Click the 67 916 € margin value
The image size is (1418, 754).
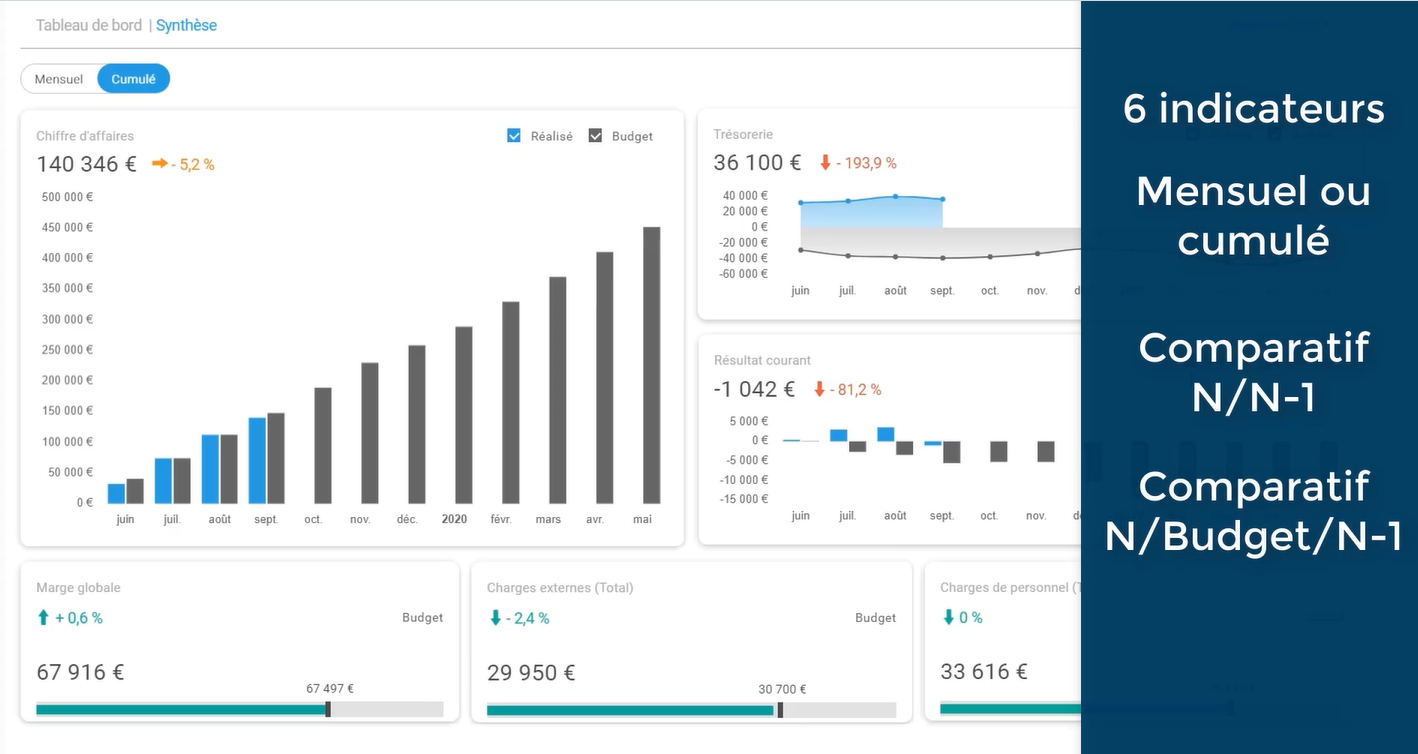(x=80, y=672)
